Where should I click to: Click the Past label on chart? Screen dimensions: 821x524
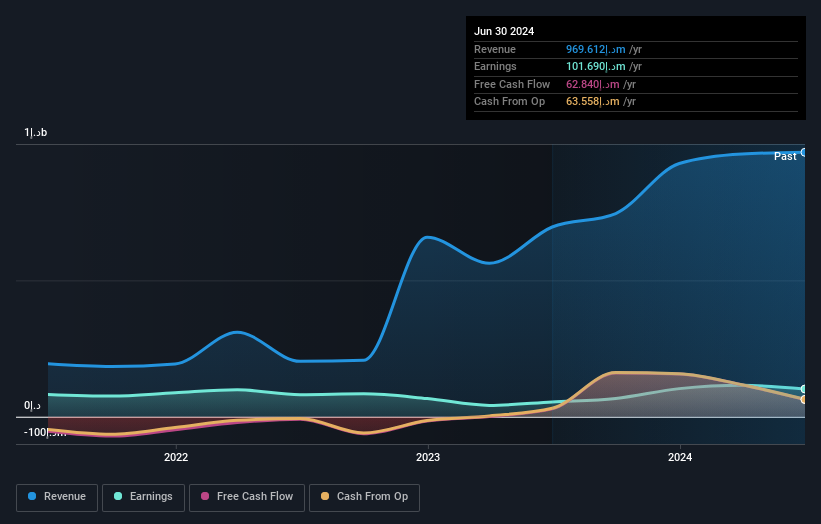click(785, 157)
